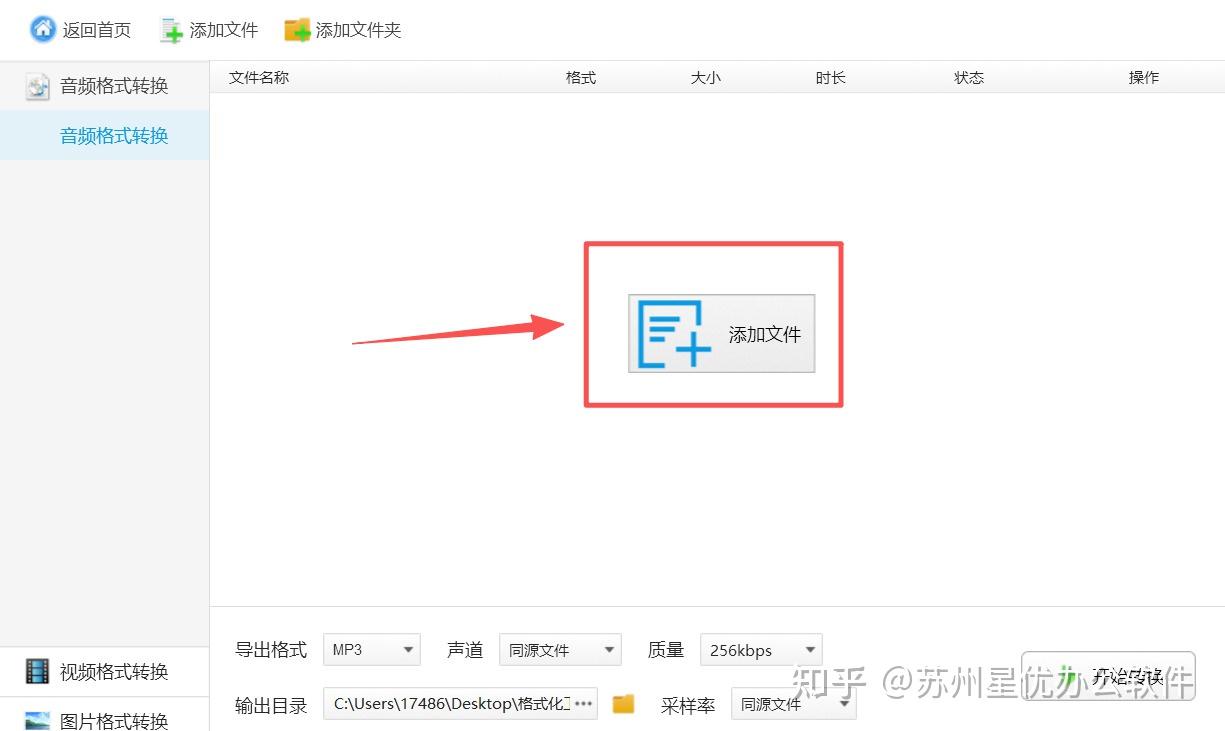
Task: Select the highlighted 音频格式转换 subtab
Action: (x=113, y=135)
